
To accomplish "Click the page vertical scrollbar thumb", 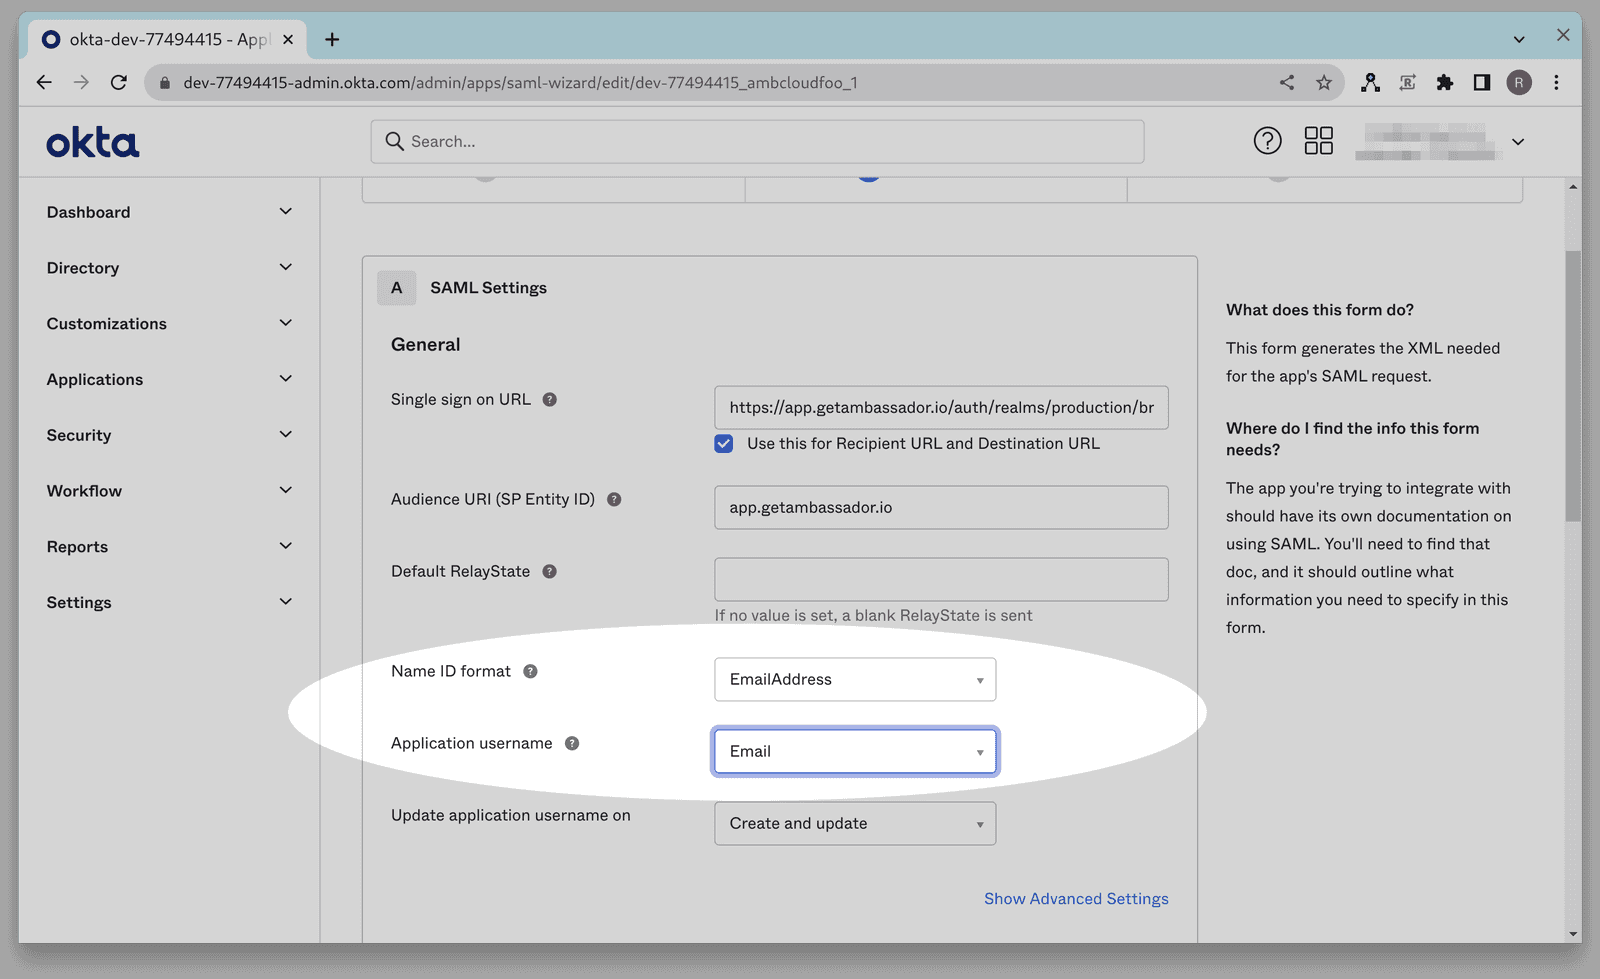I will (1573, 385).
